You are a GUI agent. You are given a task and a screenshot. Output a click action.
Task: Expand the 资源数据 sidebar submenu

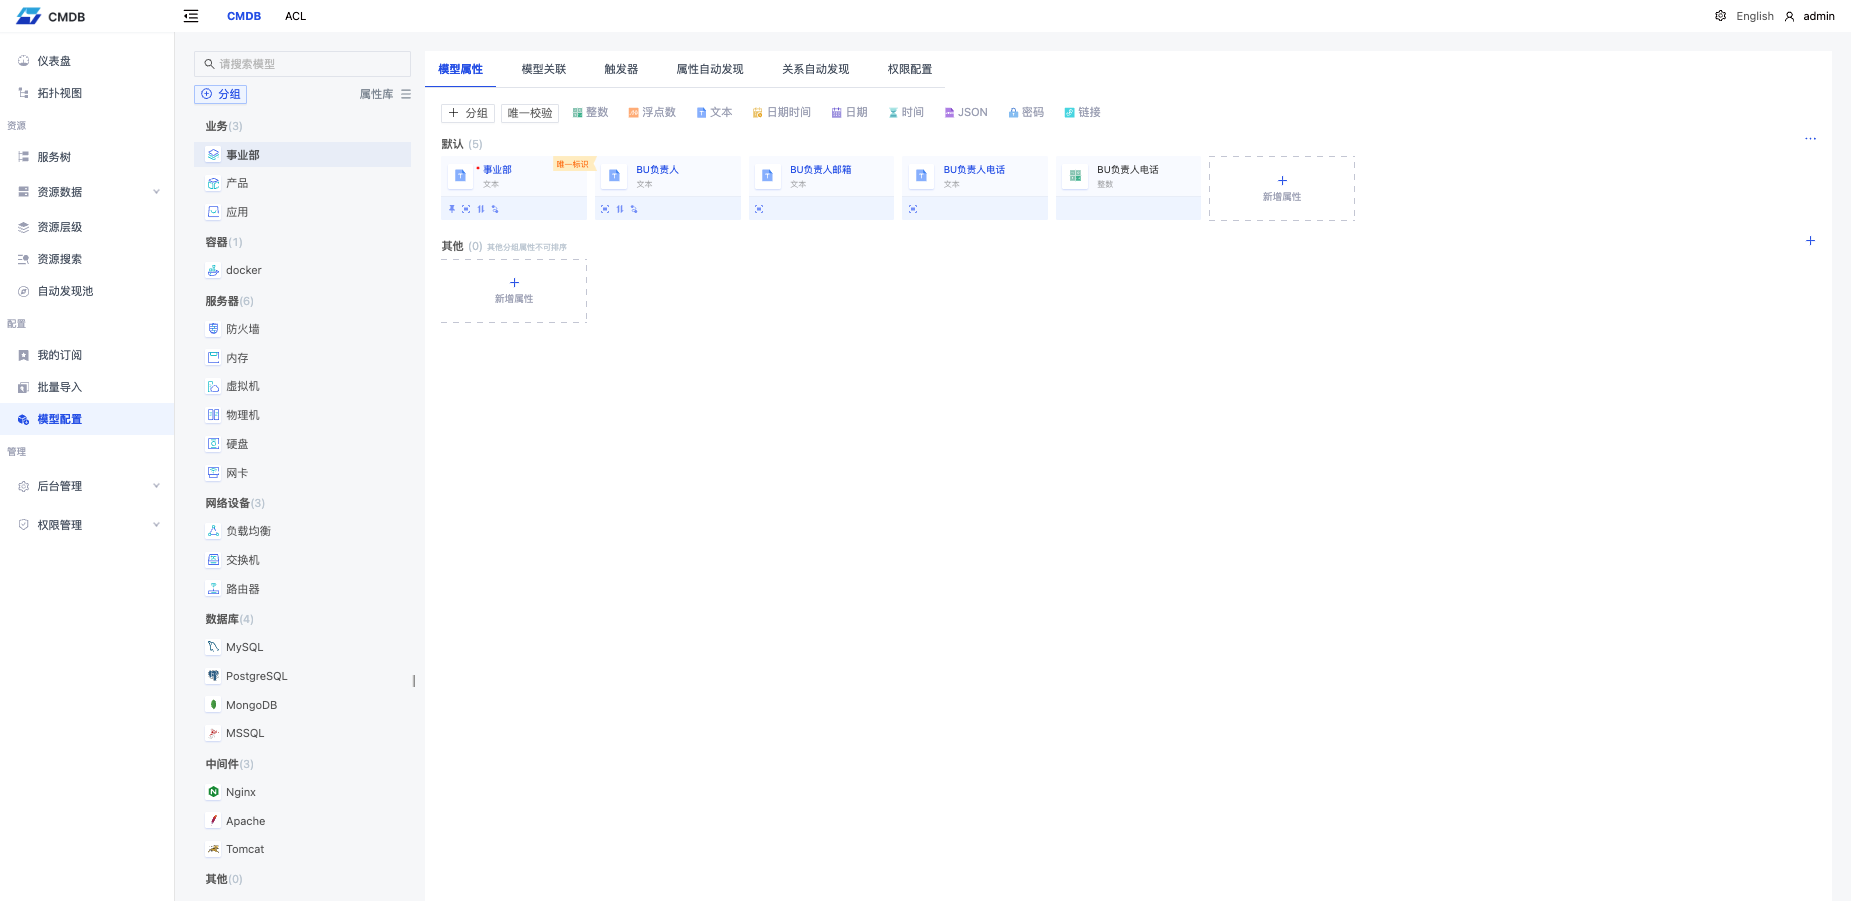click(156, 192)
